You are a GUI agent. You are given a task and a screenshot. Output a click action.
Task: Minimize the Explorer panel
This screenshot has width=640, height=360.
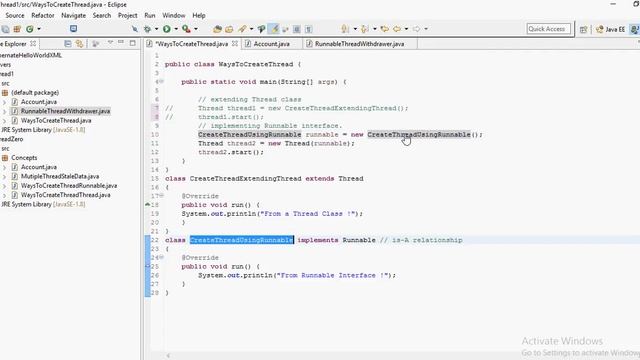[x=121, y=42]
